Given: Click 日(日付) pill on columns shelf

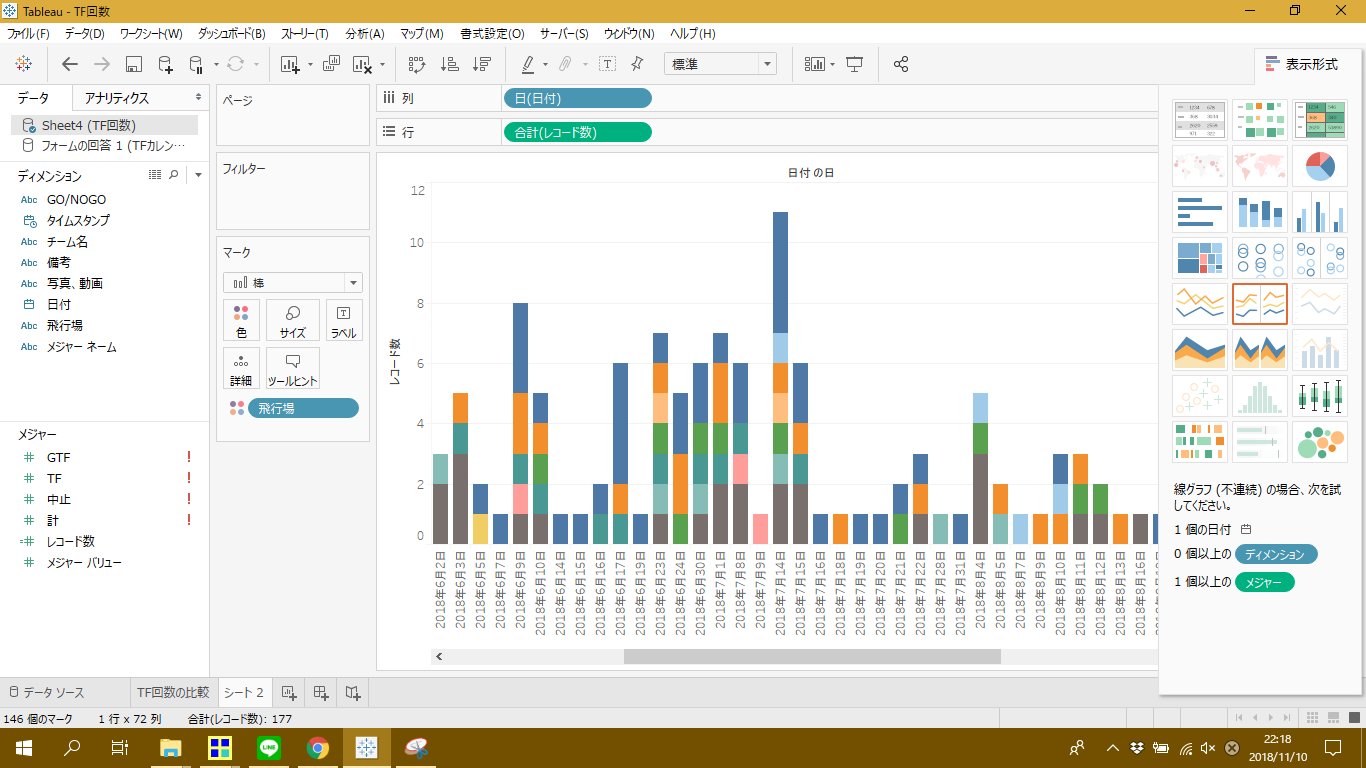Looking at the screenshot, I should (577, 98).
